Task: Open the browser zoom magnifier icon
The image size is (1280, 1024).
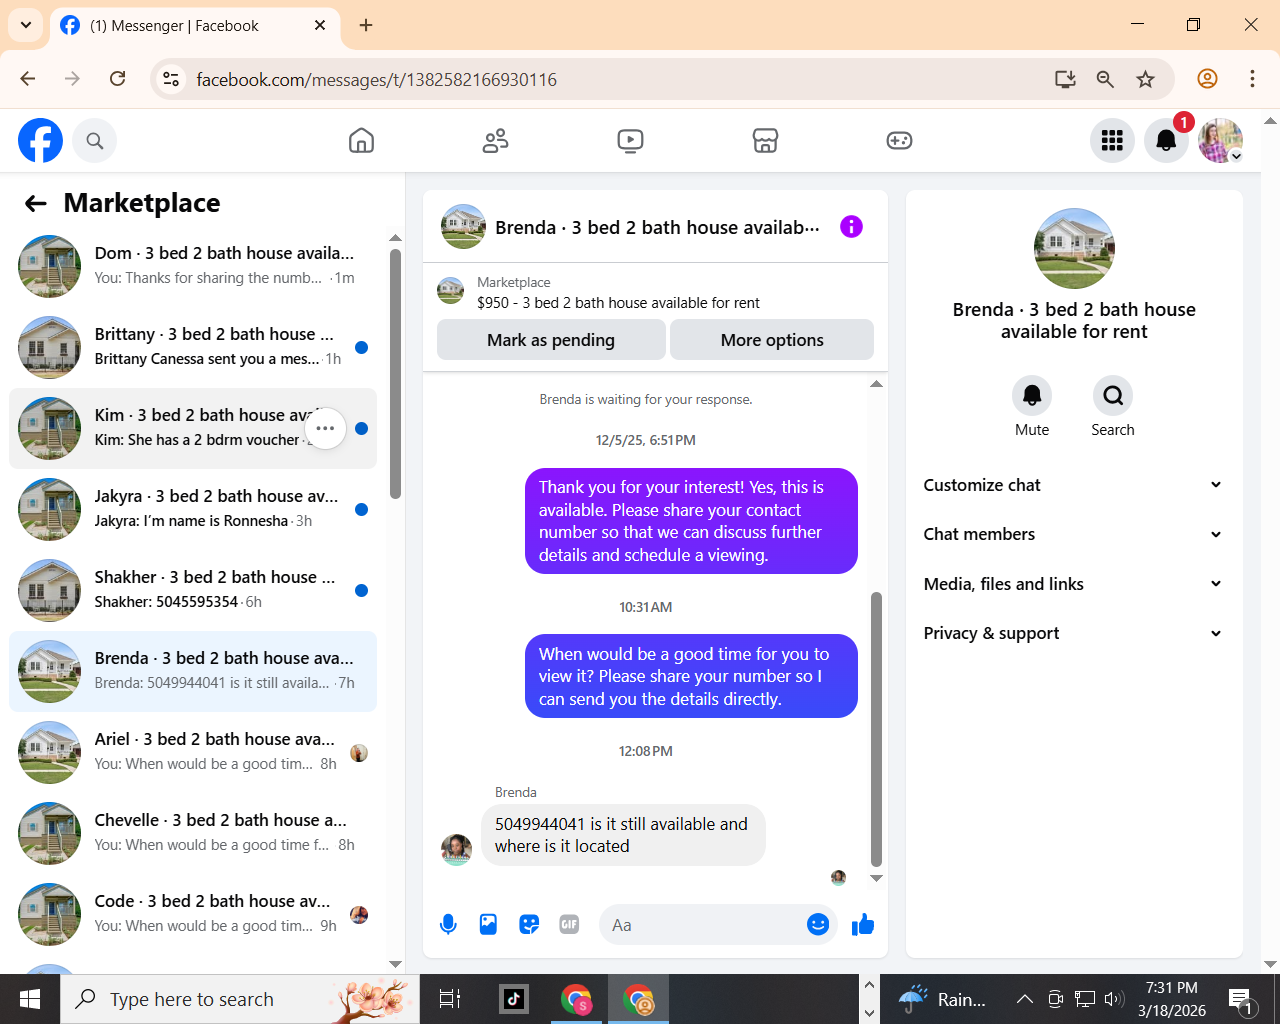Action: click(1105, 79)
